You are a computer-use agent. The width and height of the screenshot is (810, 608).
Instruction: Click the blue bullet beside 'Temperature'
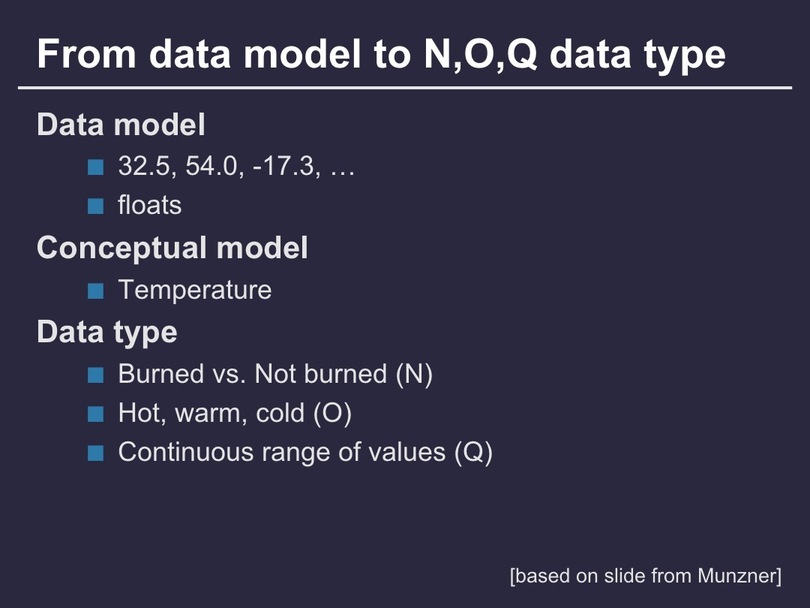(x=96, y=291)
